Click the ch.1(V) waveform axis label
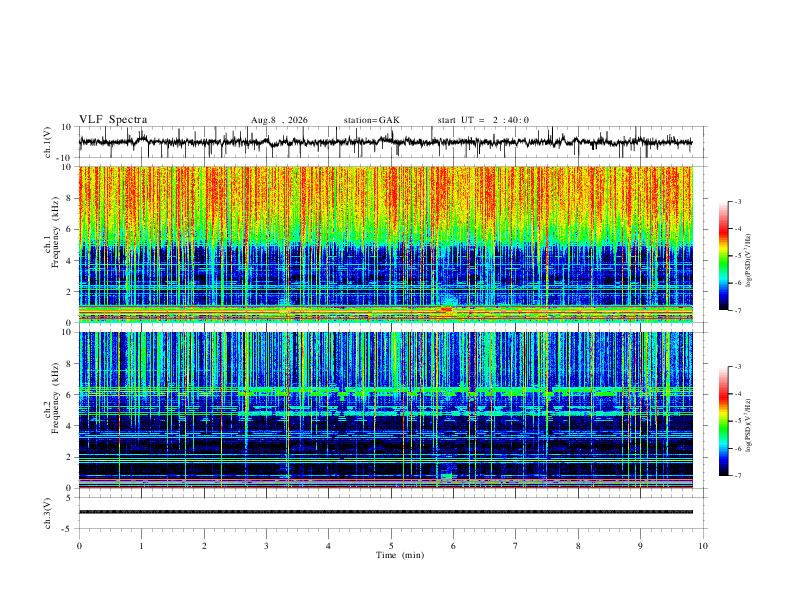Viewport: 792px width, 612px height. pos(48,142)
